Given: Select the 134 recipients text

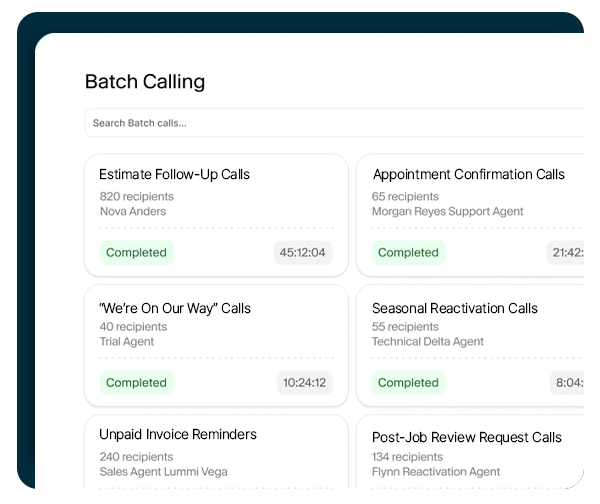Looking at the screenshot, I should (x=407, y=457).
